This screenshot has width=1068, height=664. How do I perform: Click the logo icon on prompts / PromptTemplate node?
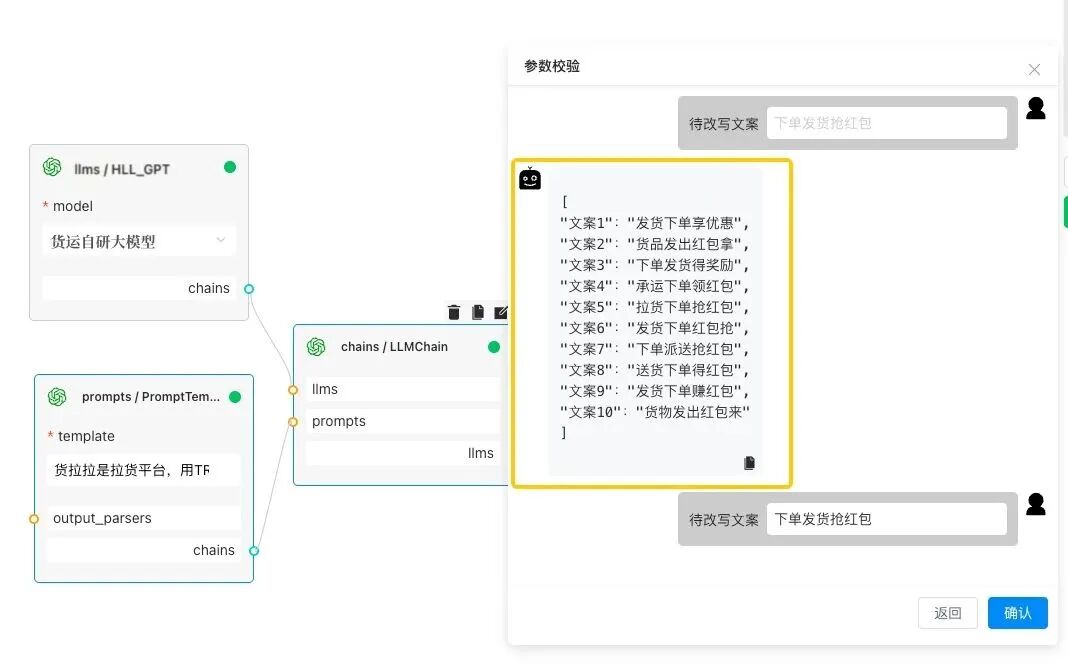click(x=57, y=396)
